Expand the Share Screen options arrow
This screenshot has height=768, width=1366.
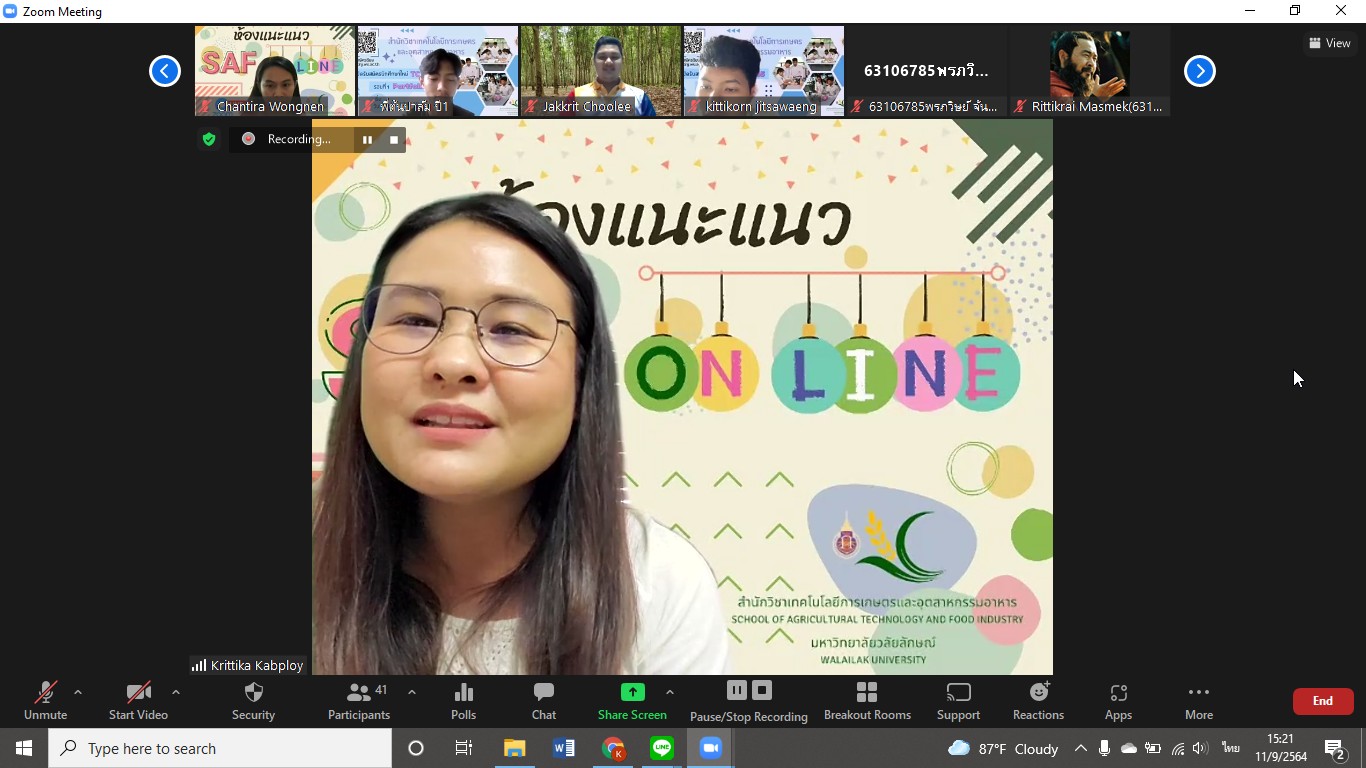coord(670,692)
